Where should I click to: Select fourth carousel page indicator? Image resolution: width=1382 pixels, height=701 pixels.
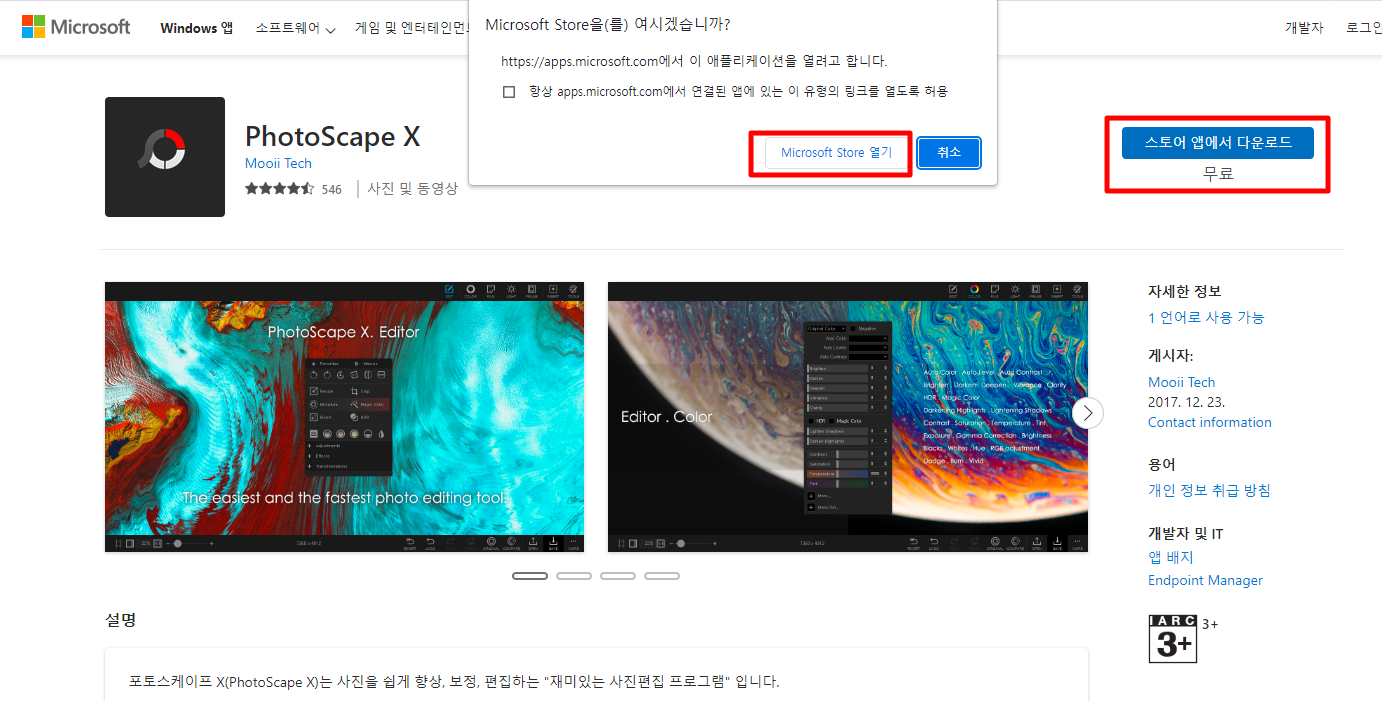[x=662, y=576]
